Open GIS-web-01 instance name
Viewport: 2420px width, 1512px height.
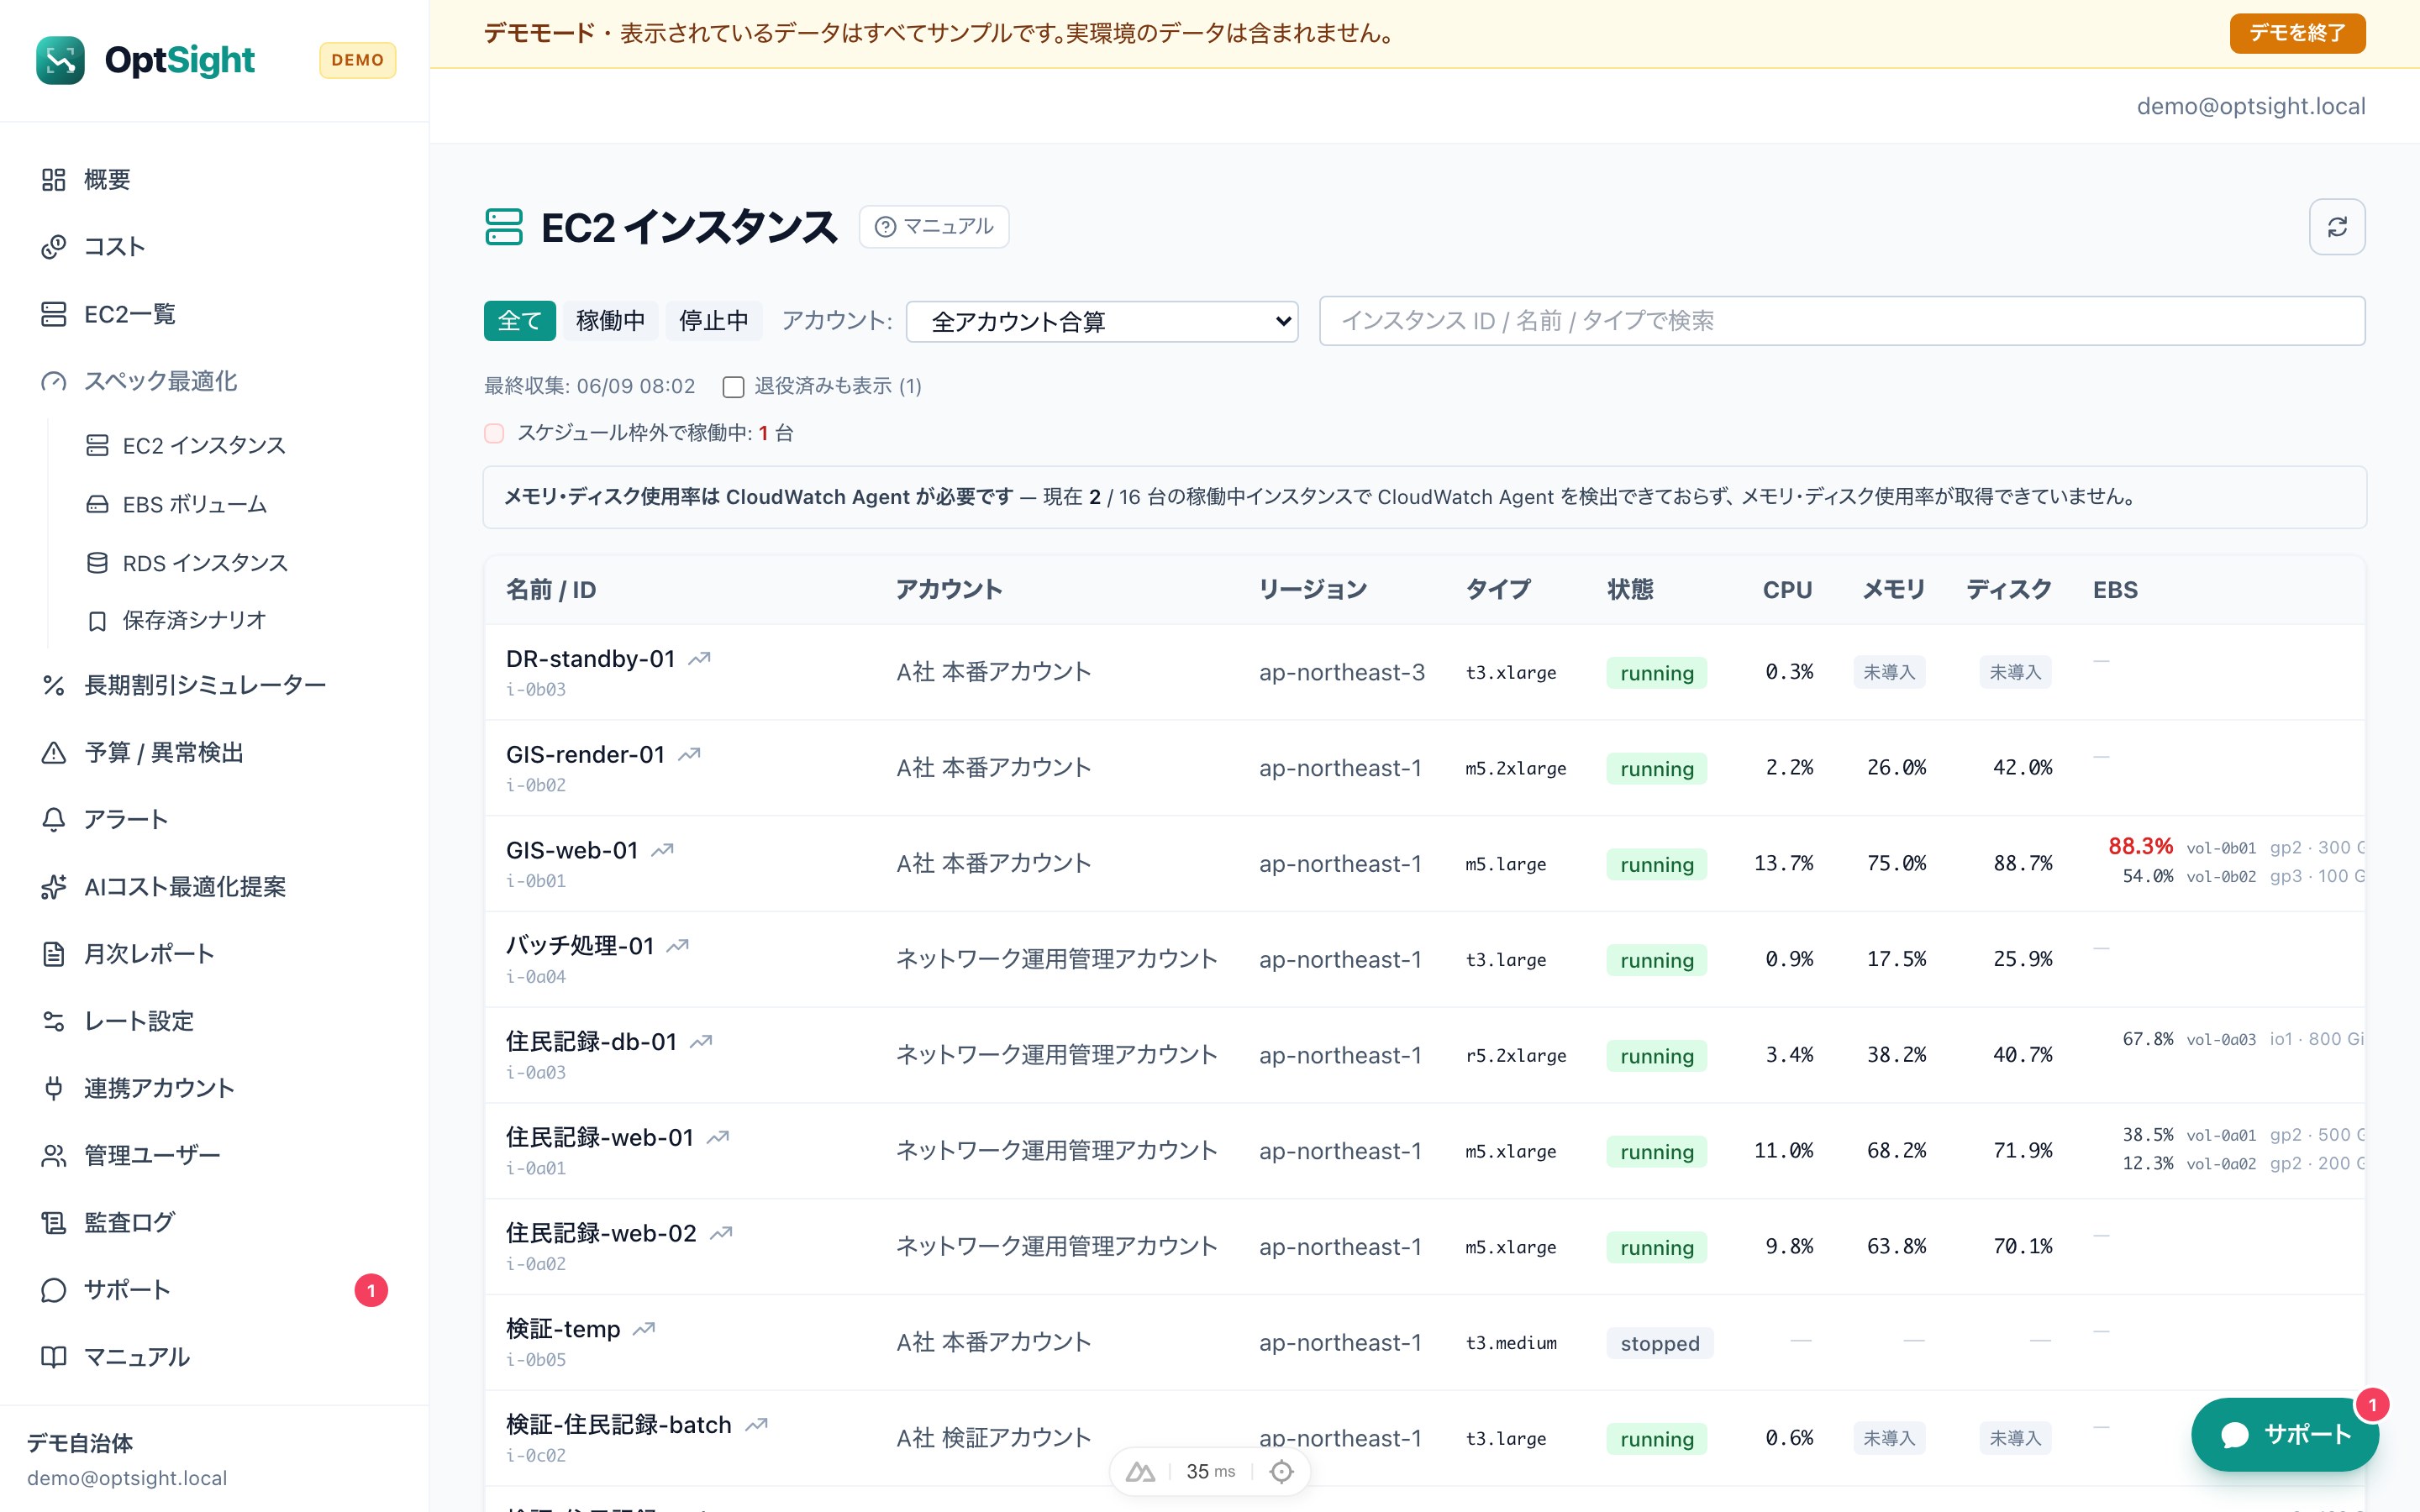(x=572, y=851)
